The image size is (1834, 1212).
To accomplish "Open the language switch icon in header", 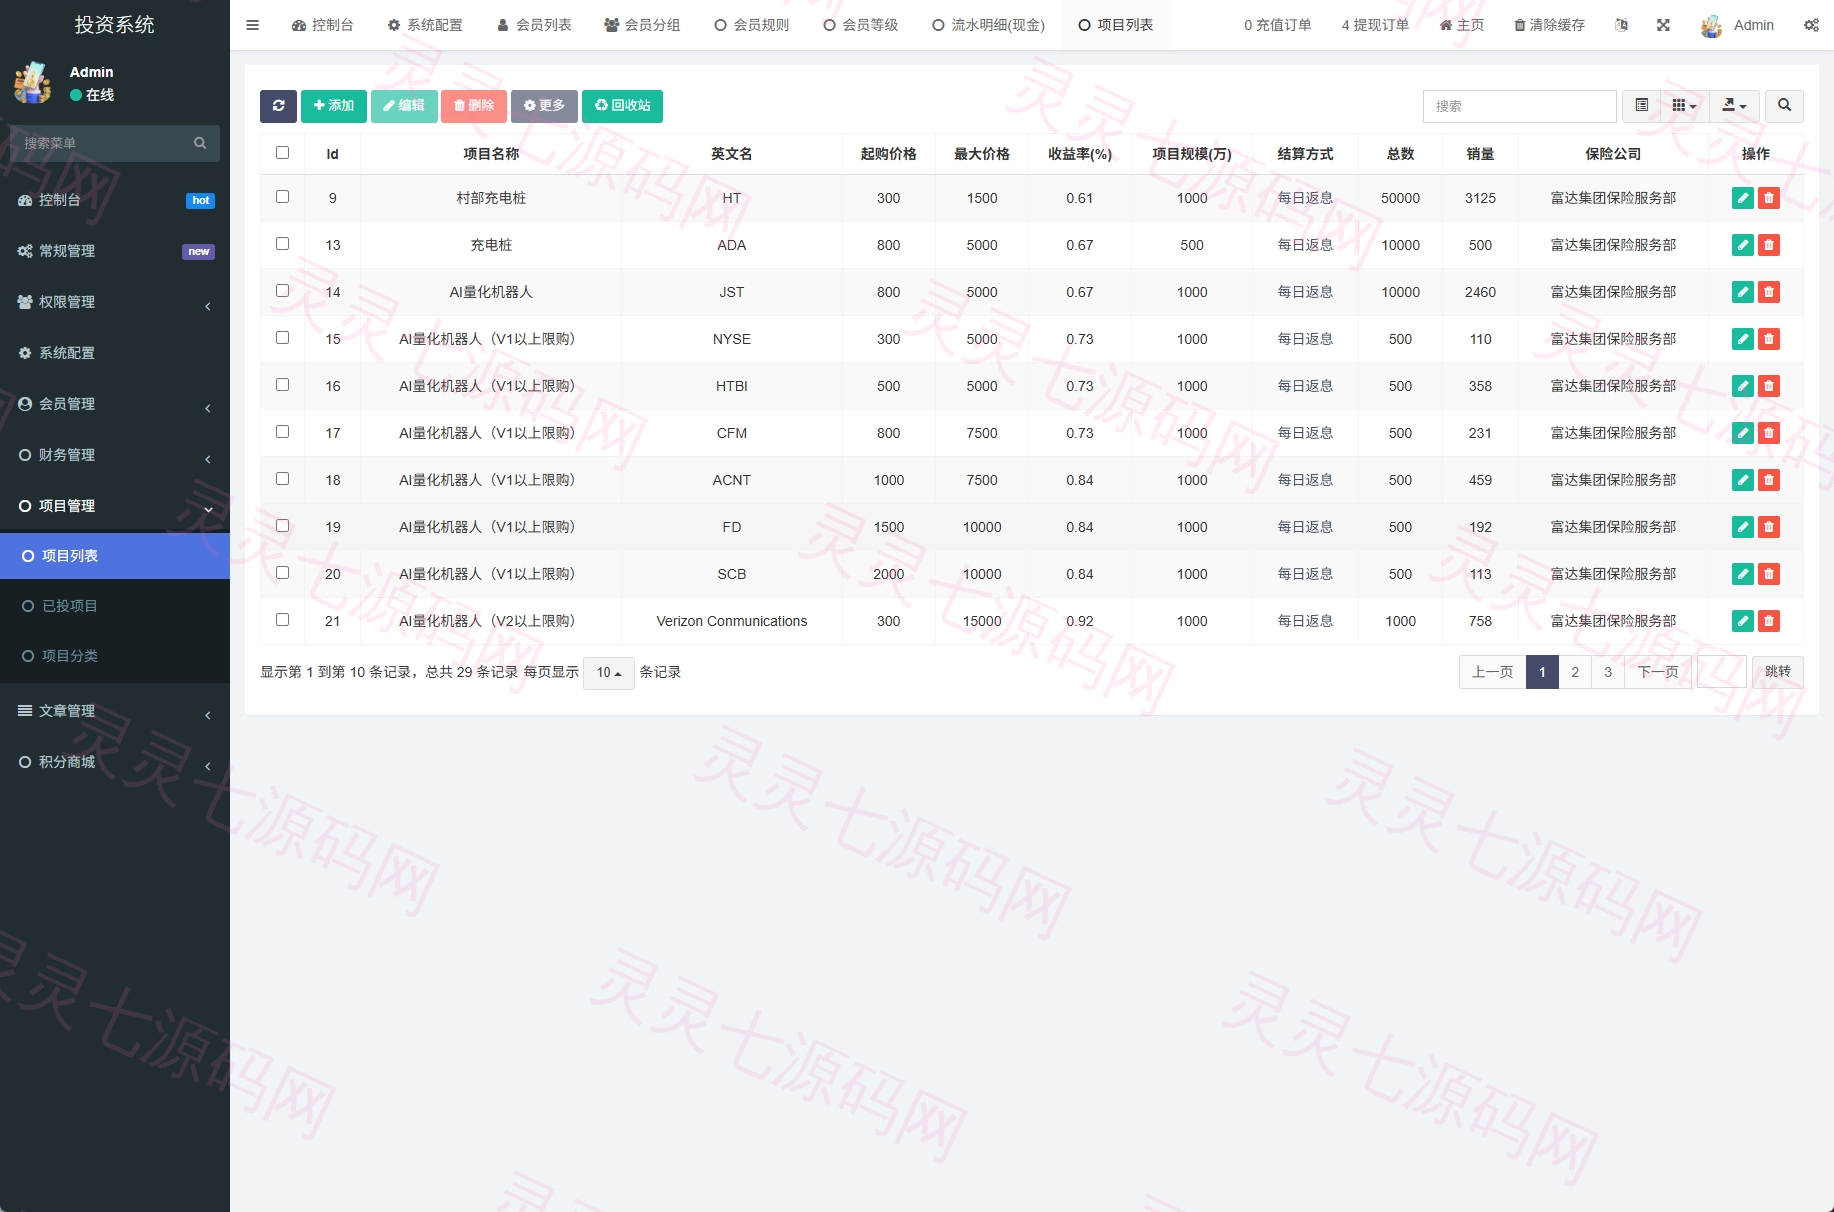I will pos(1621,25).
